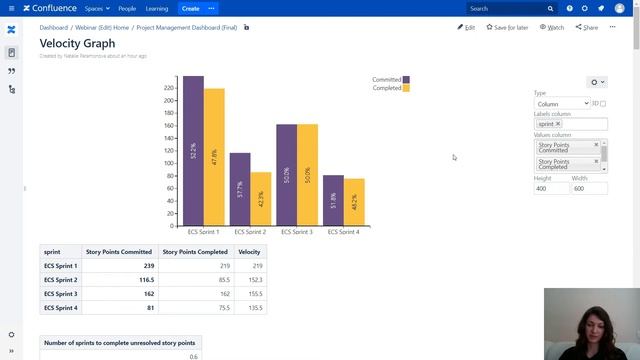Click Save for later
640x360 pixels.
pos(507,27)
